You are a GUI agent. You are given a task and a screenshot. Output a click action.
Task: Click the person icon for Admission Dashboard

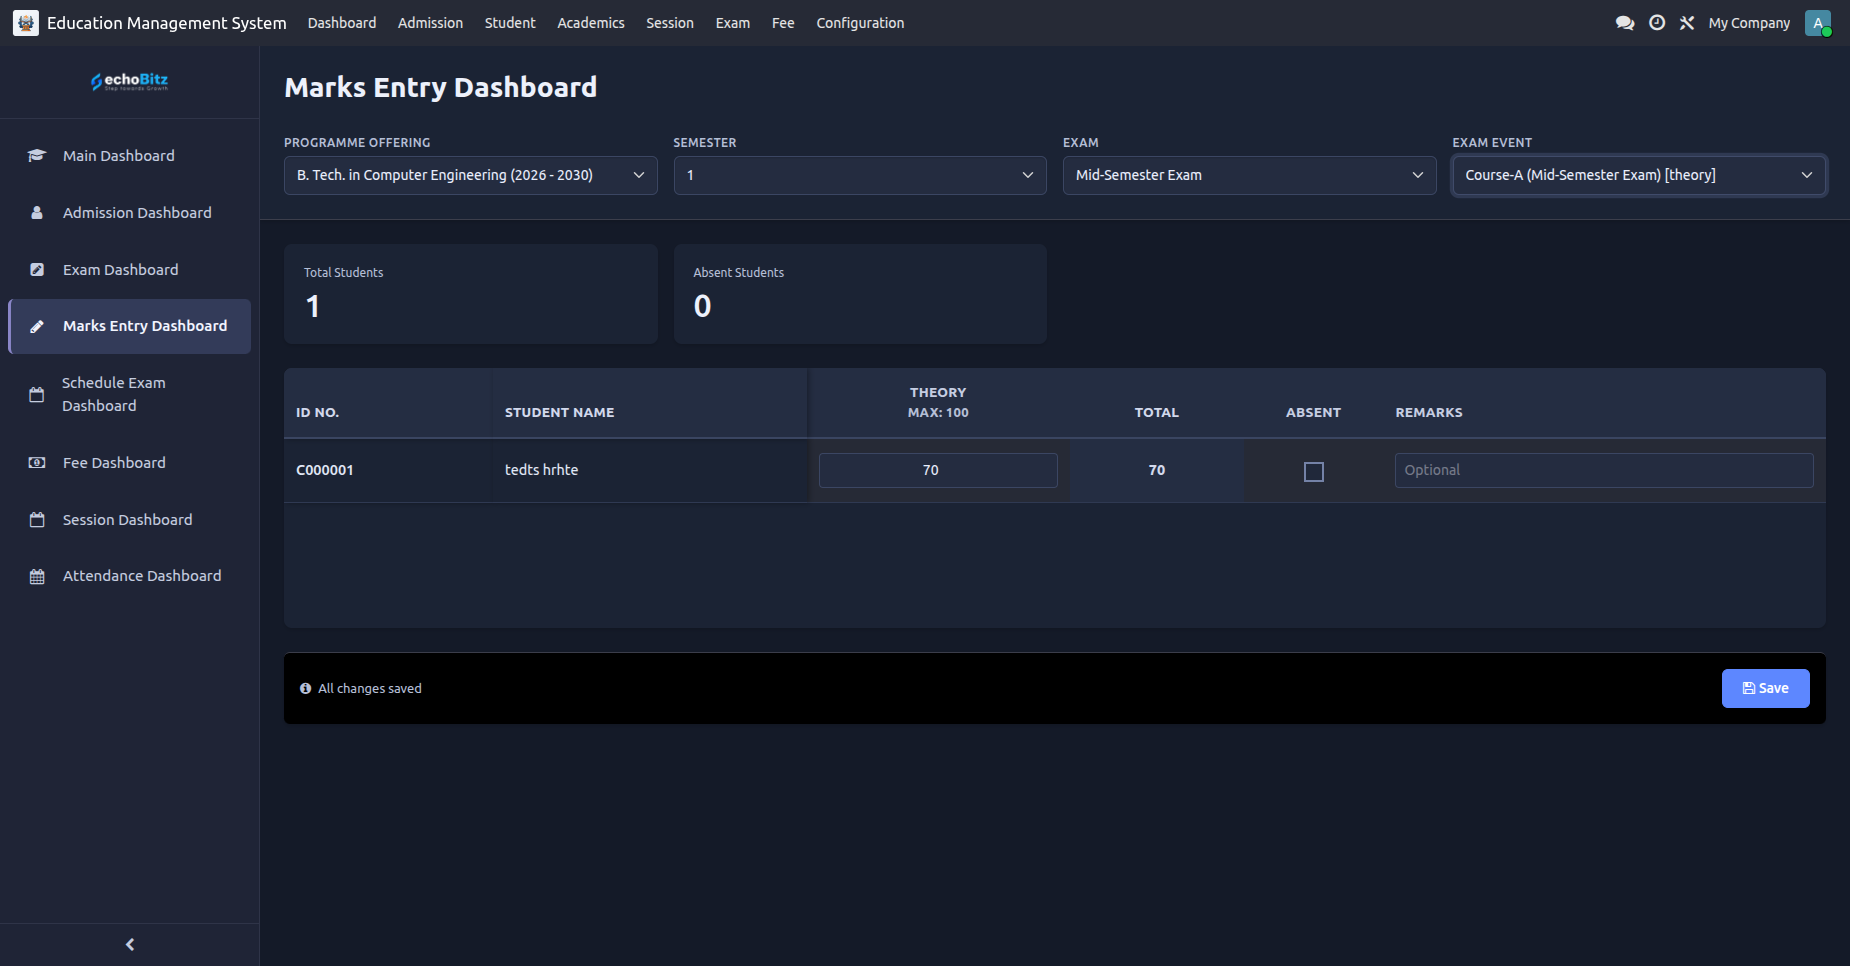37,213
